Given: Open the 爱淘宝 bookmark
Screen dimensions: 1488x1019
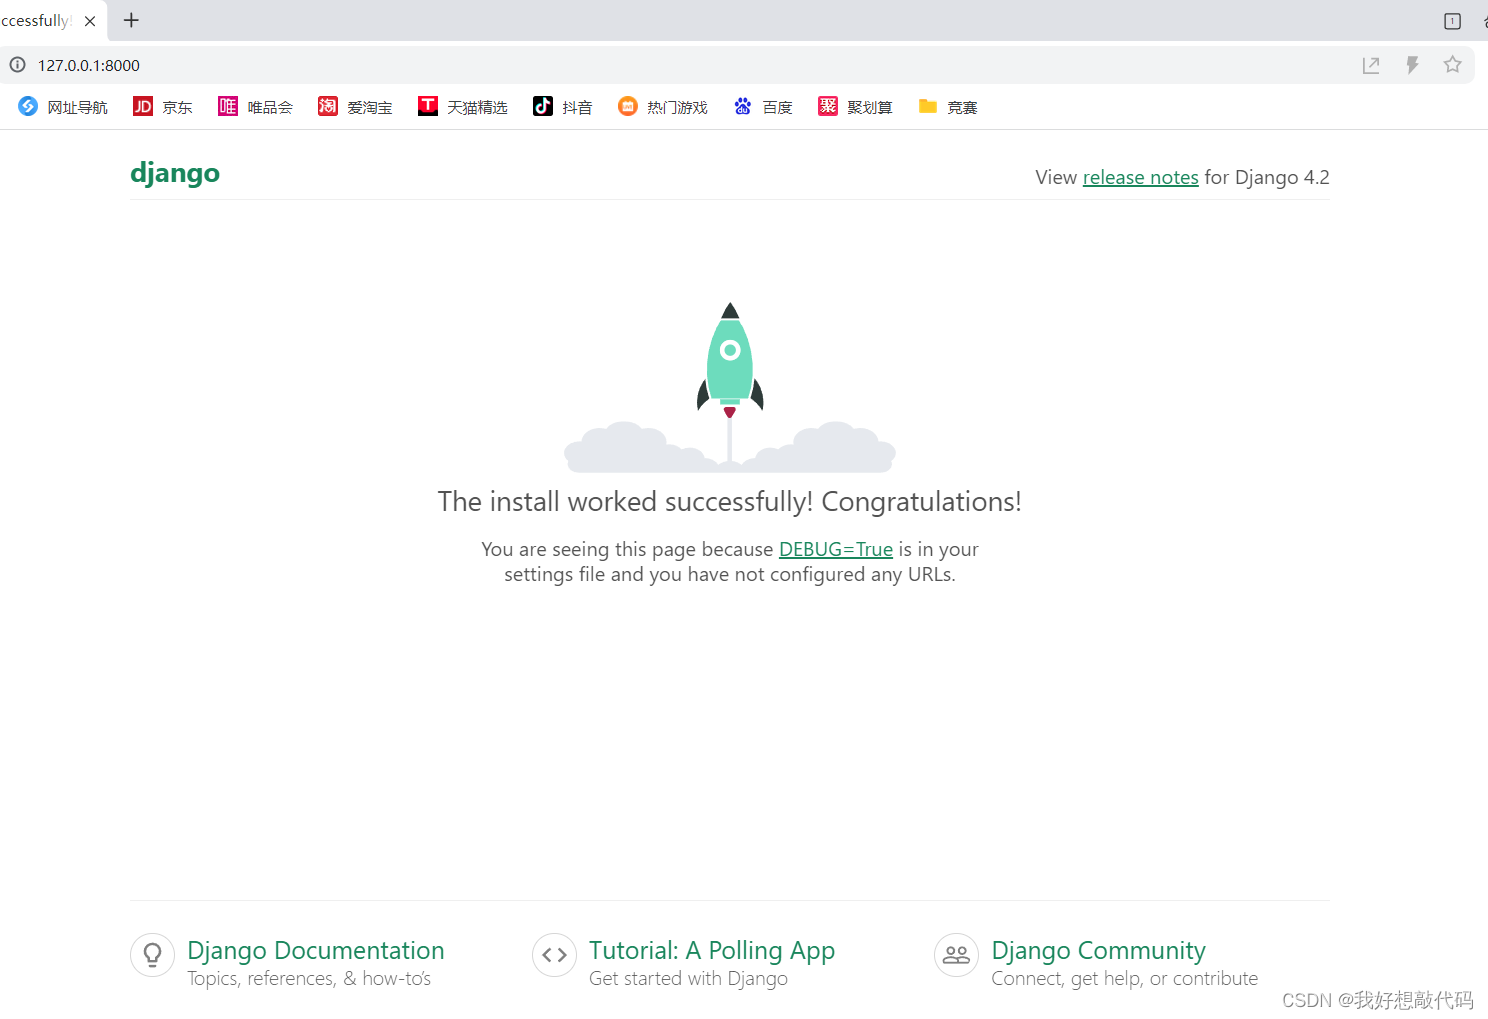Looking at the screenshot, I should (356, 107).
